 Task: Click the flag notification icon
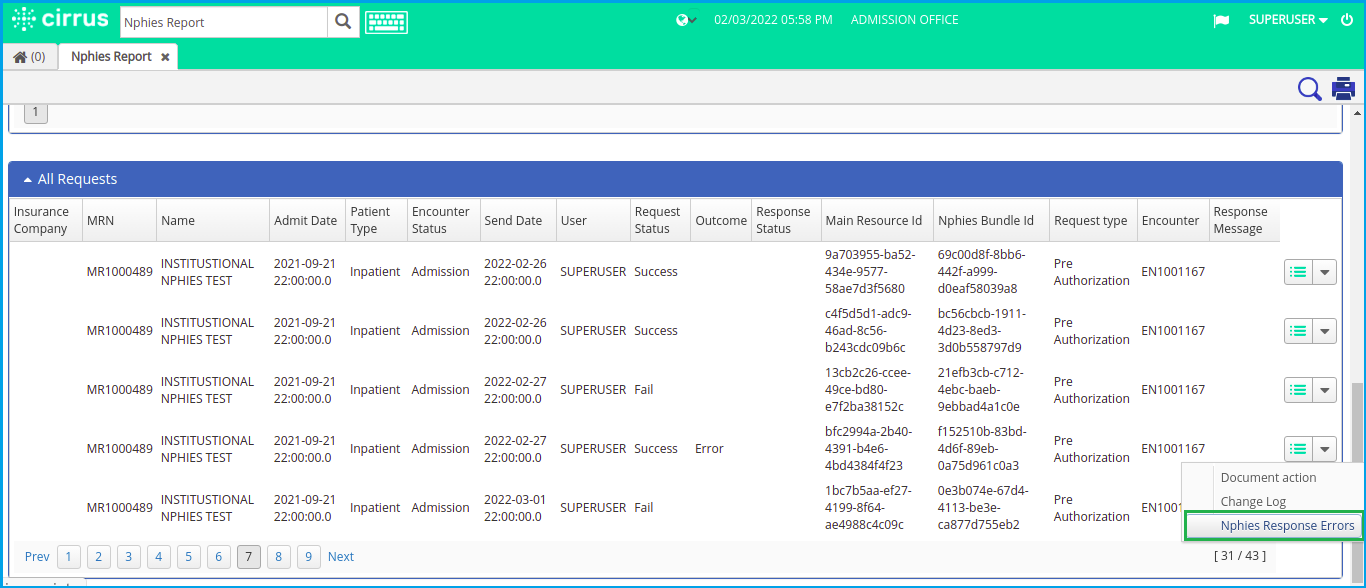click(x=1221, y=21)
